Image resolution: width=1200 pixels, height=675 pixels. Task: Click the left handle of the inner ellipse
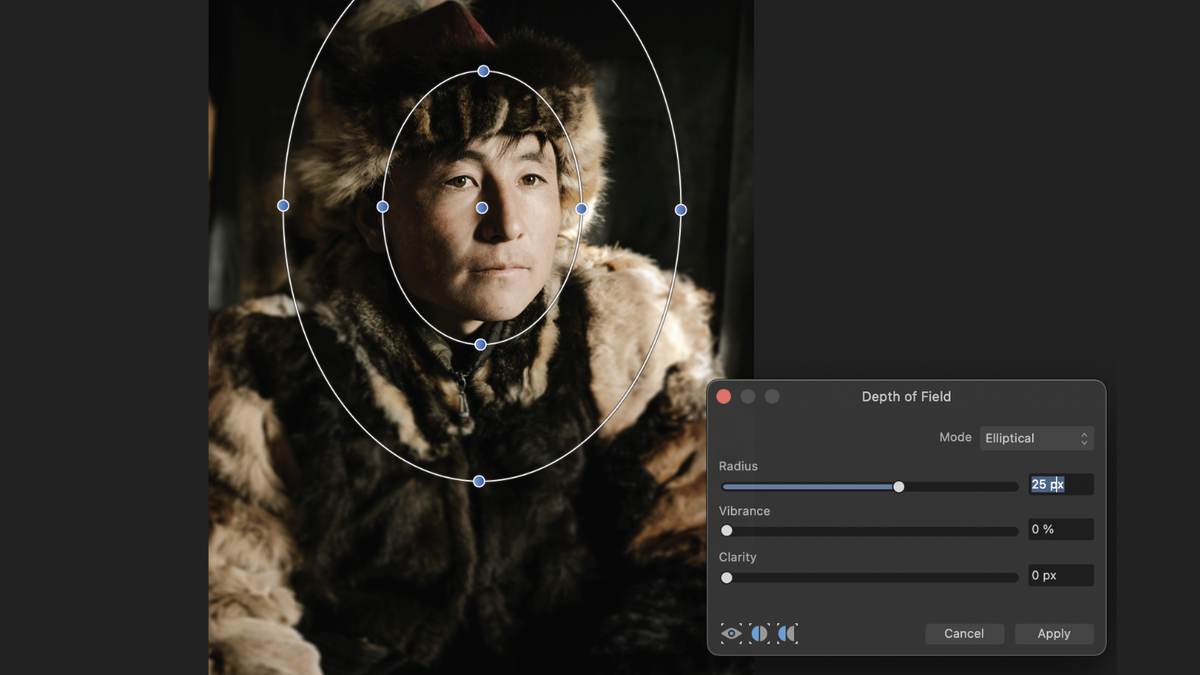(x=383, y=206)
